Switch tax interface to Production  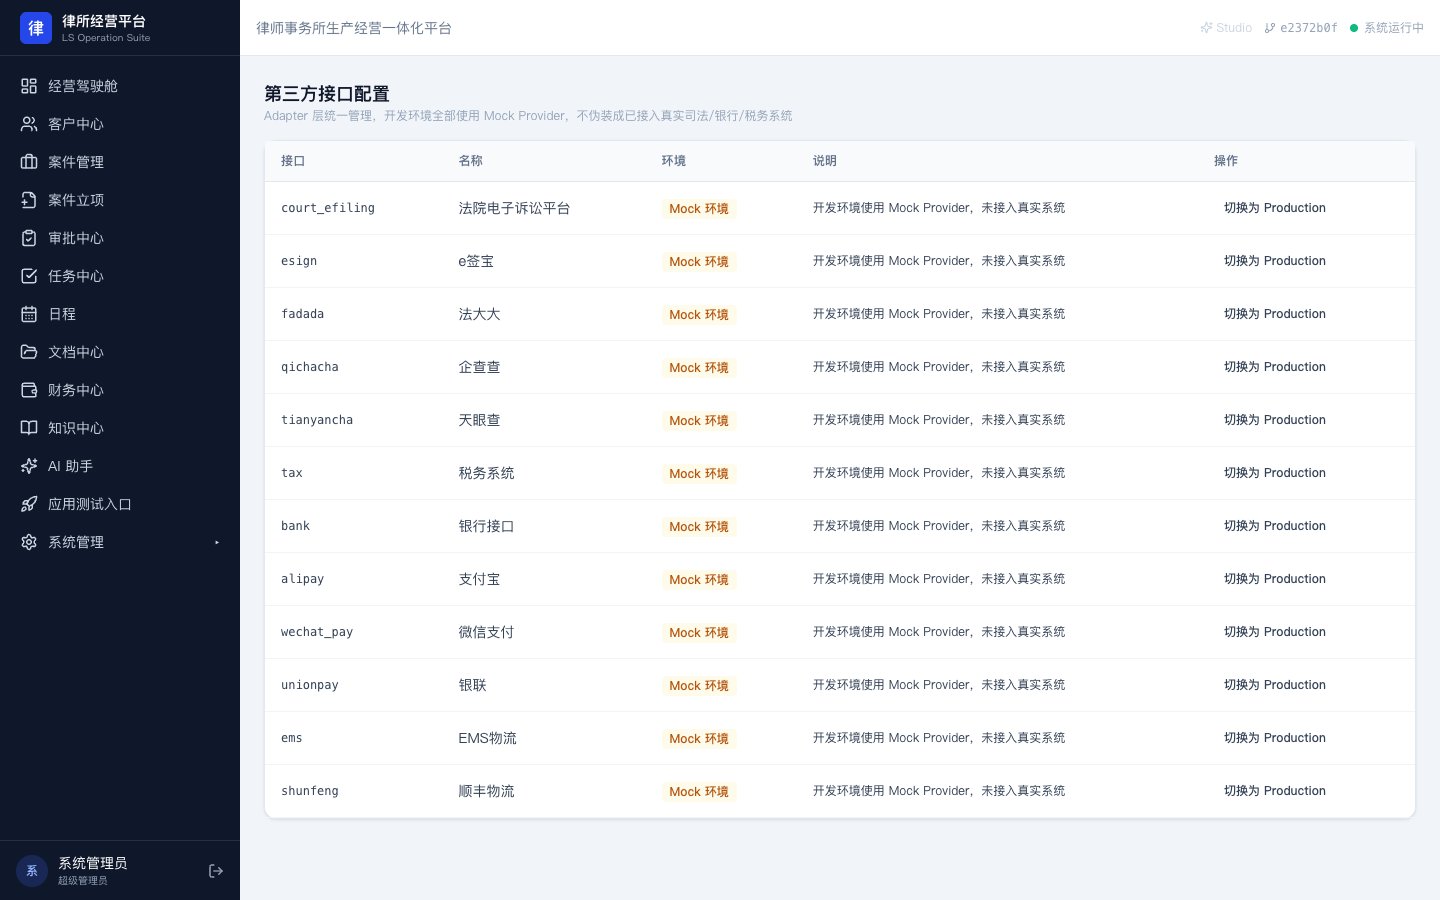coord(1275,473)
